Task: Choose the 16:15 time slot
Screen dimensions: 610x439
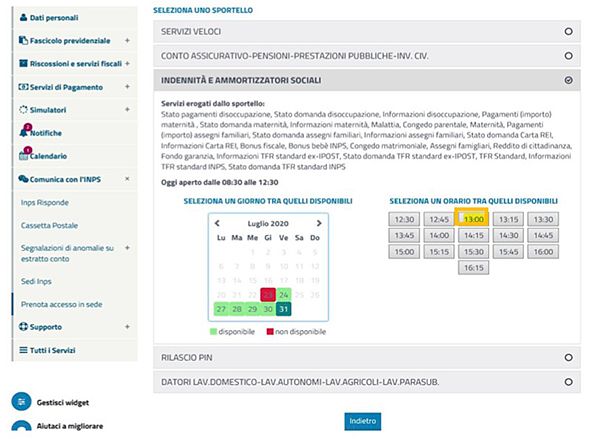Action: coord(473,267)
